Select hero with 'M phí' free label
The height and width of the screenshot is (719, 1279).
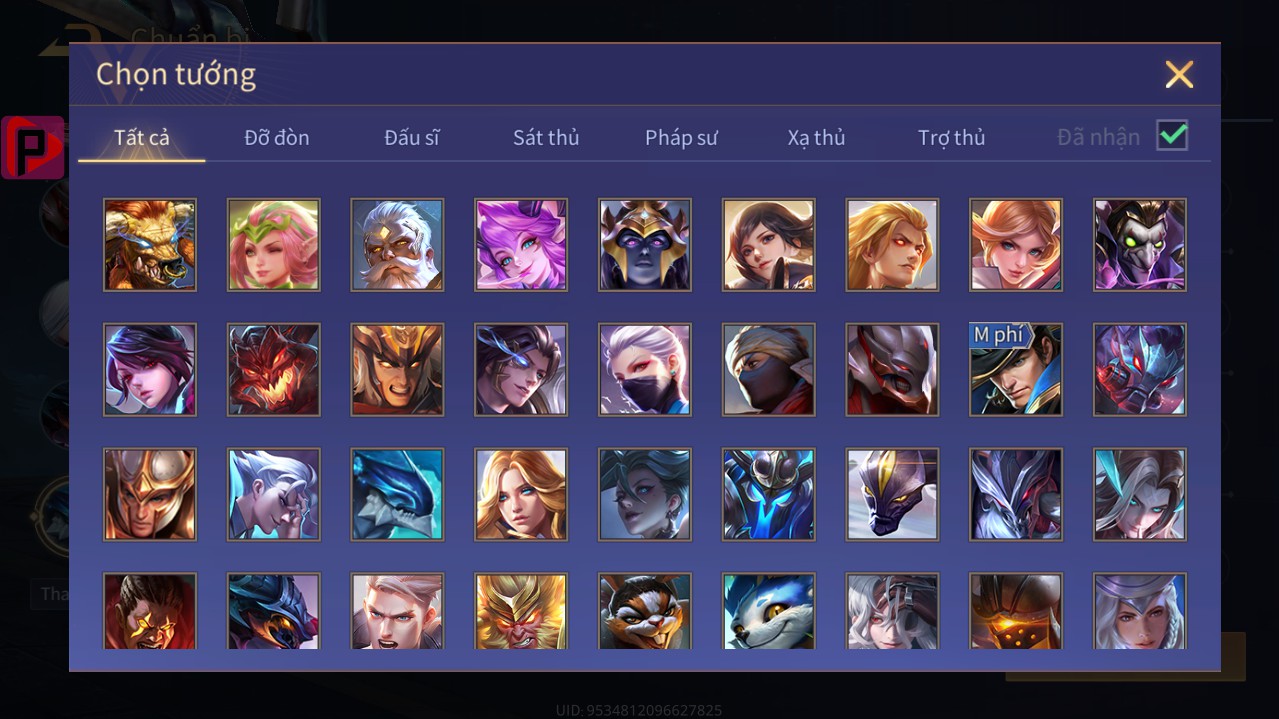[1017, 370]
